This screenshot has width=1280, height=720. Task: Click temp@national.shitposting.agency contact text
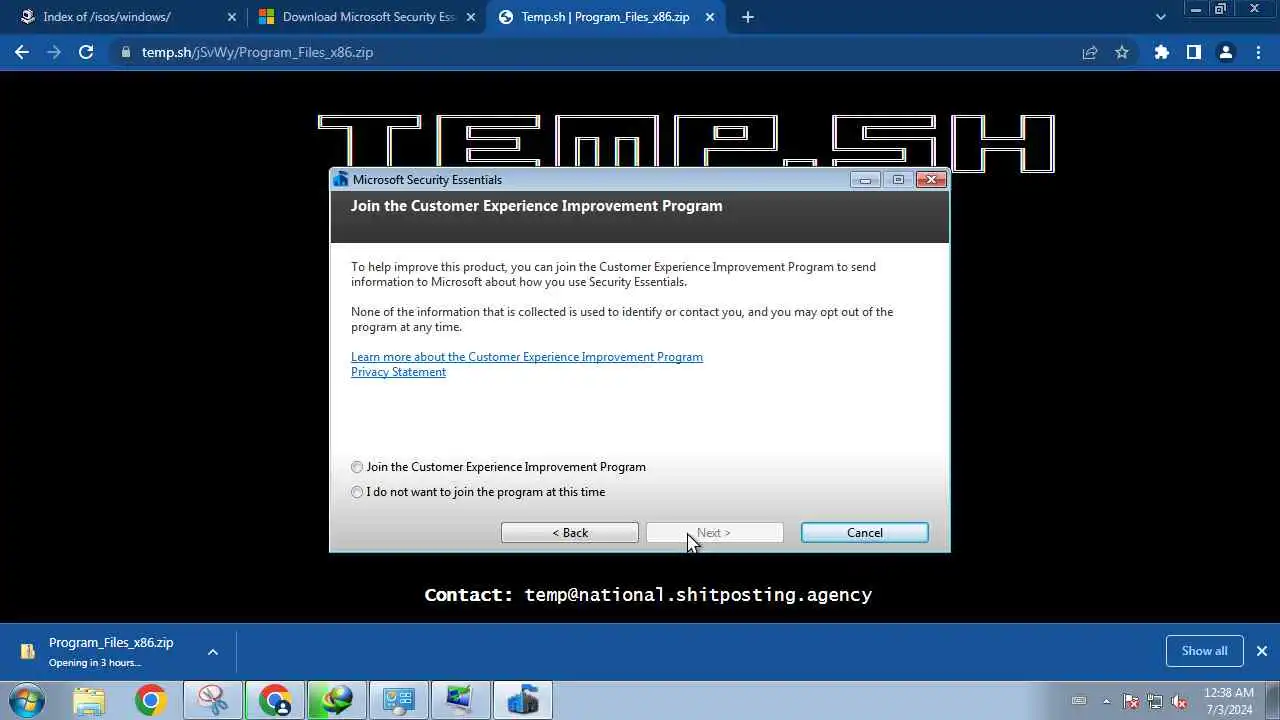tap(698, 595)
